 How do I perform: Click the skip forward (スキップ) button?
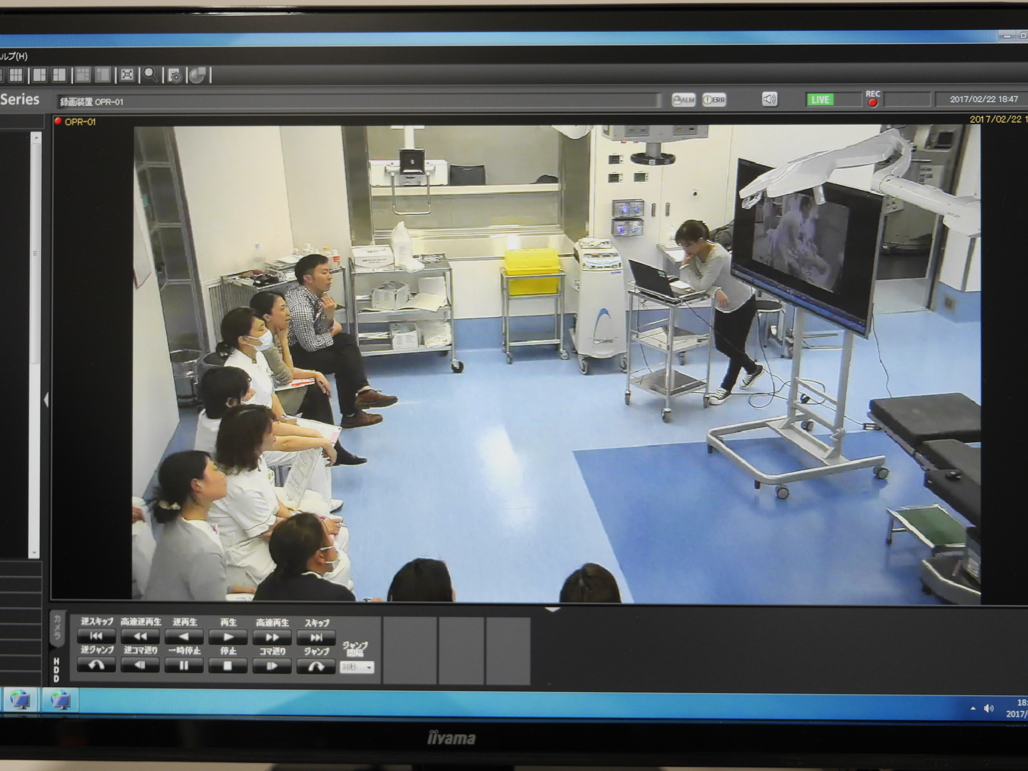(x=316, y=637)
